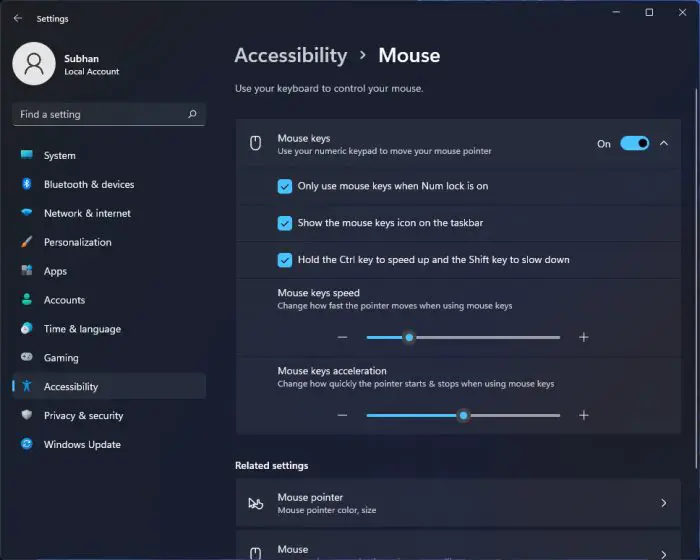Uncheck Hold Ctrl key to speed up option

[x=285, y=260]
